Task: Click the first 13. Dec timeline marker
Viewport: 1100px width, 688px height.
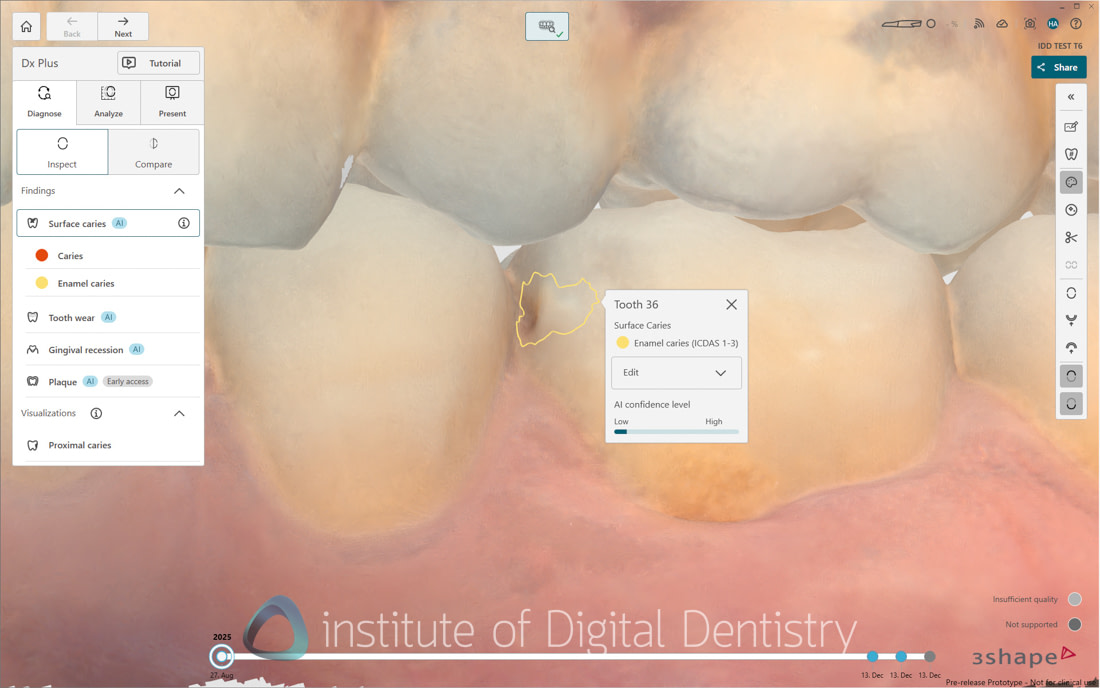Action: coord(873,657)
